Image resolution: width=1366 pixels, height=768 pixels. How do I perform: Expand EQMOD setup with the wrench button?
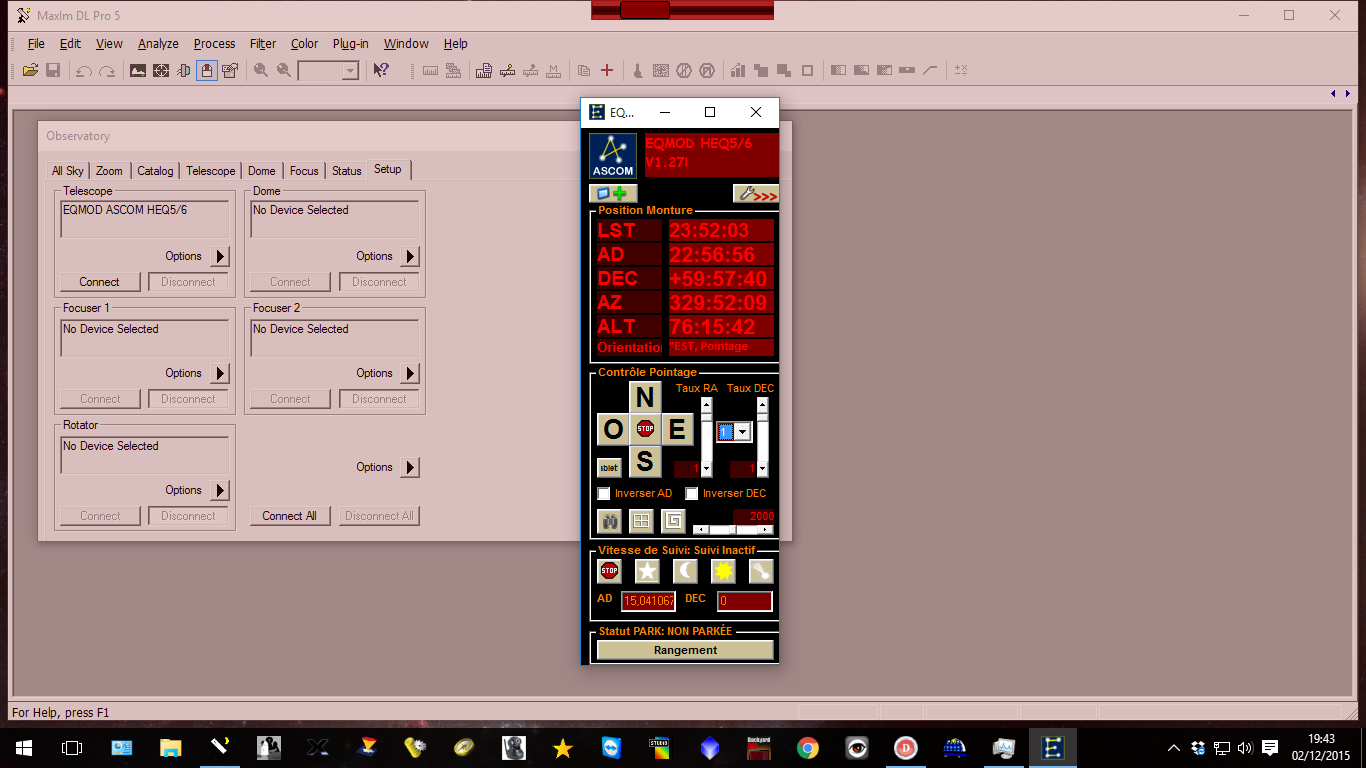[x=755, y=194]
